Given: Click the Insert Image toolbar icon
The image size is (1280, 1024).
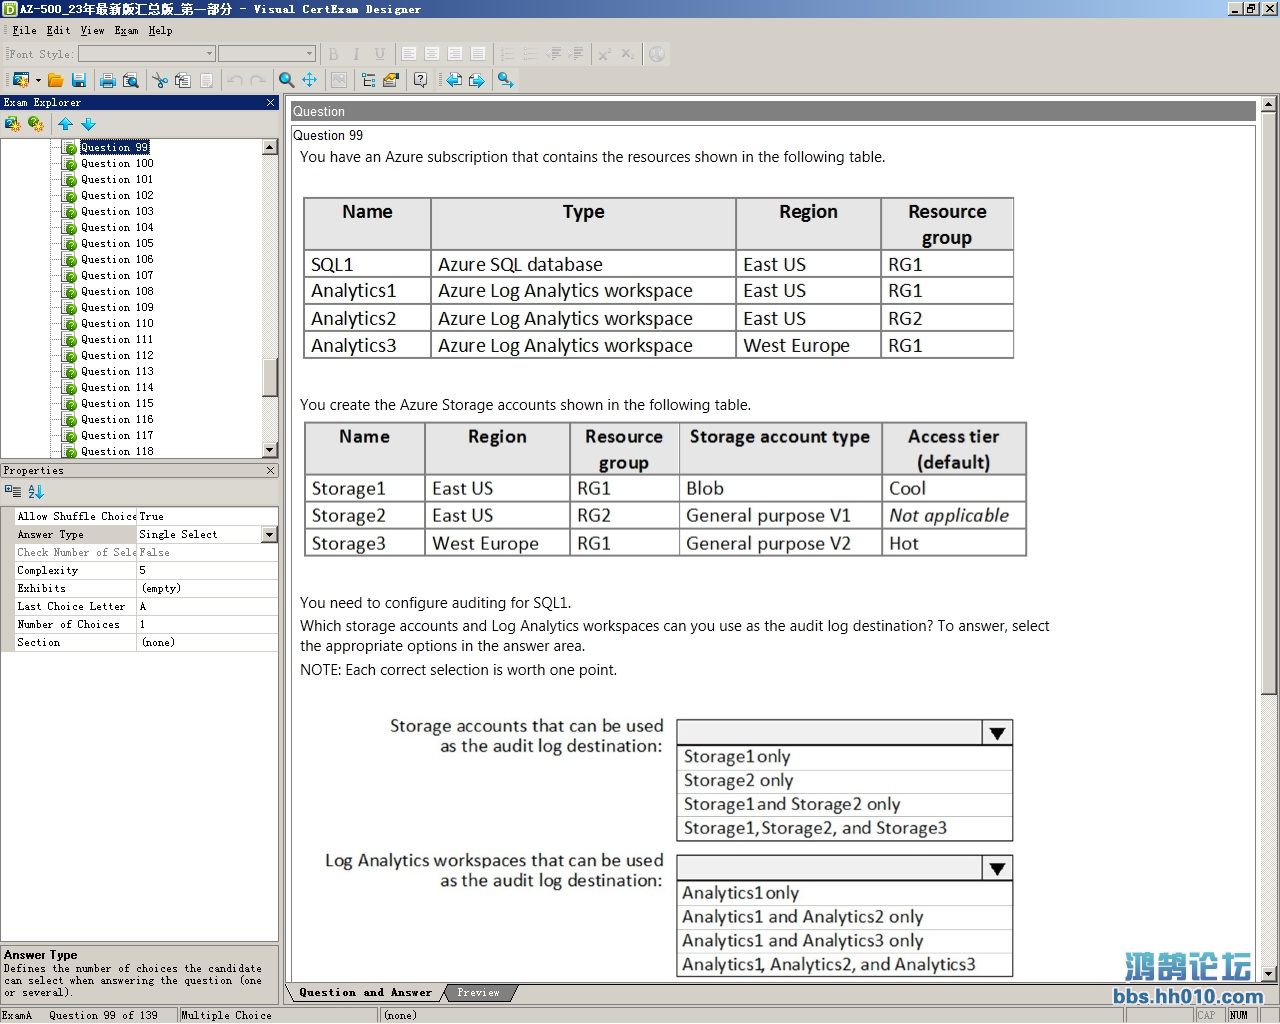Looking at the screenshot, I should (x=339, y=80).
